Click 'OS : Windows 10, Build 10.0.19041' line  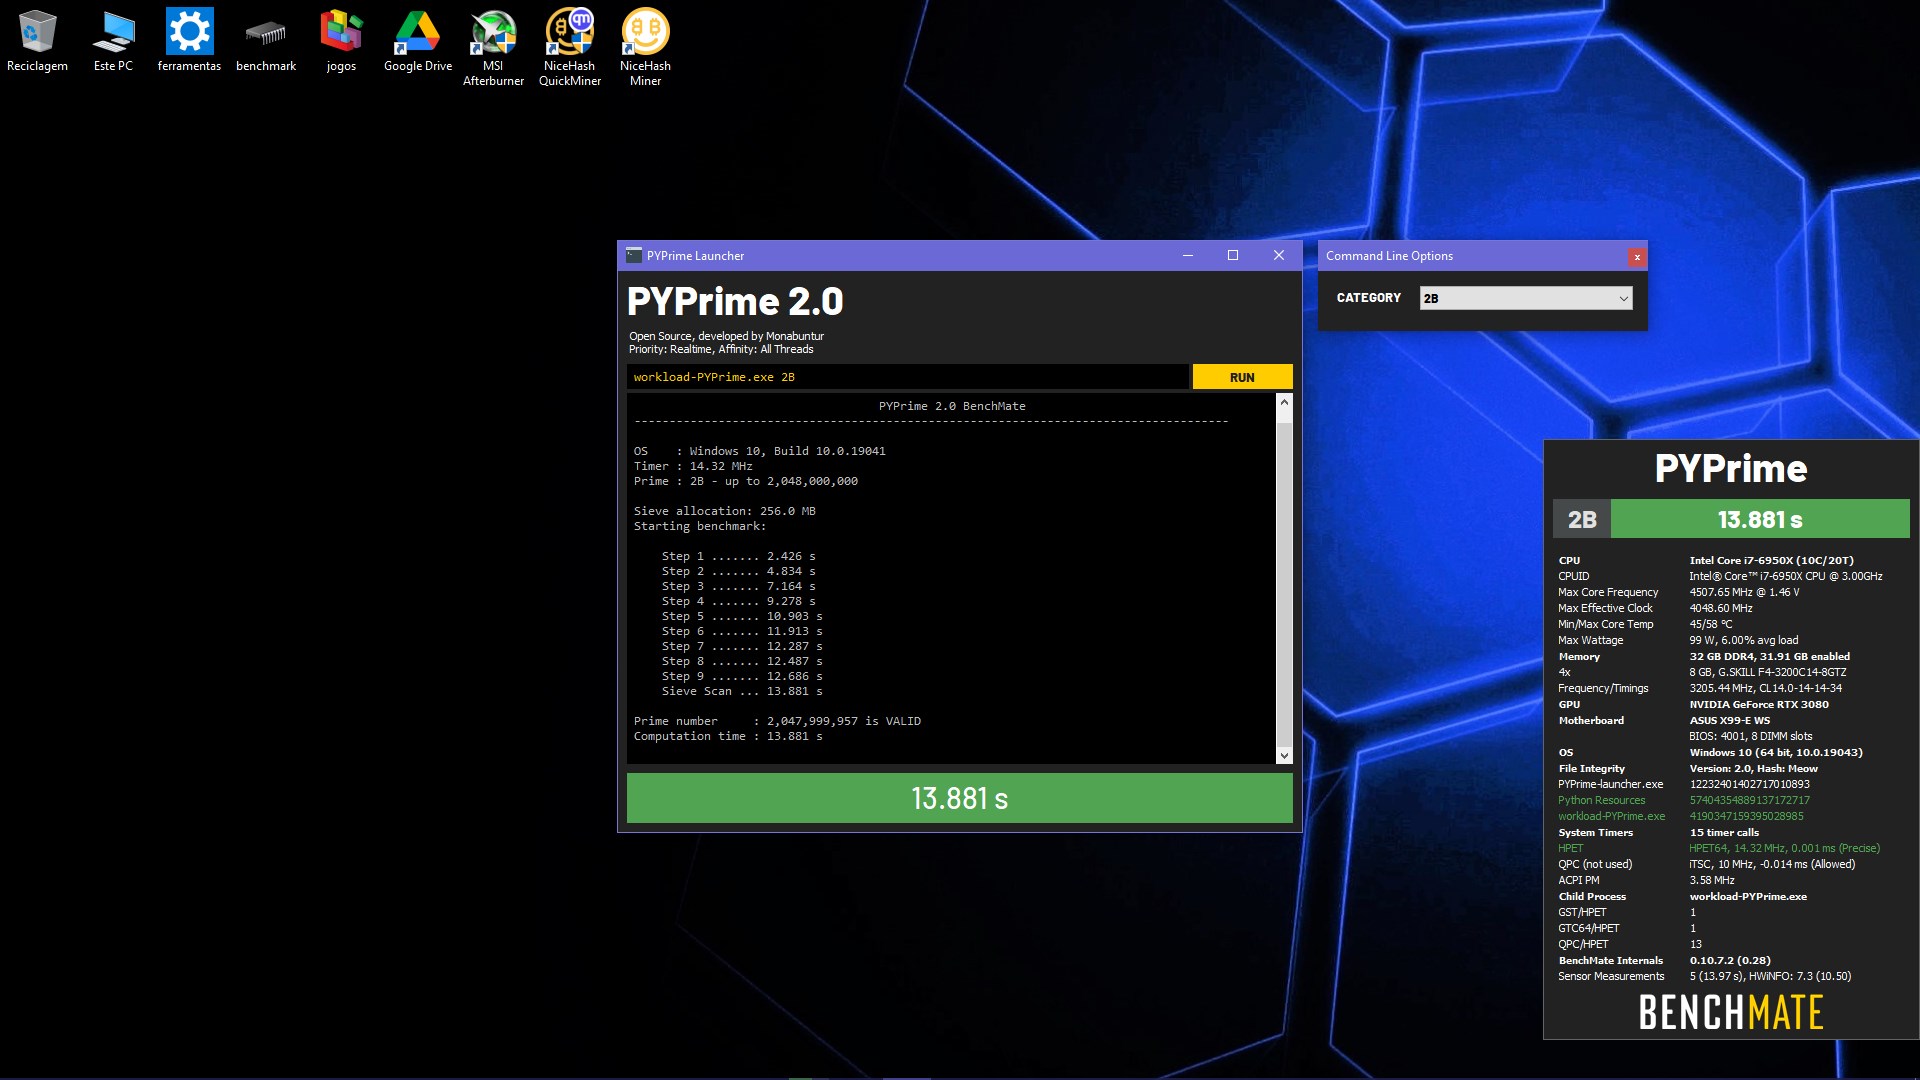tap(759, 451)
